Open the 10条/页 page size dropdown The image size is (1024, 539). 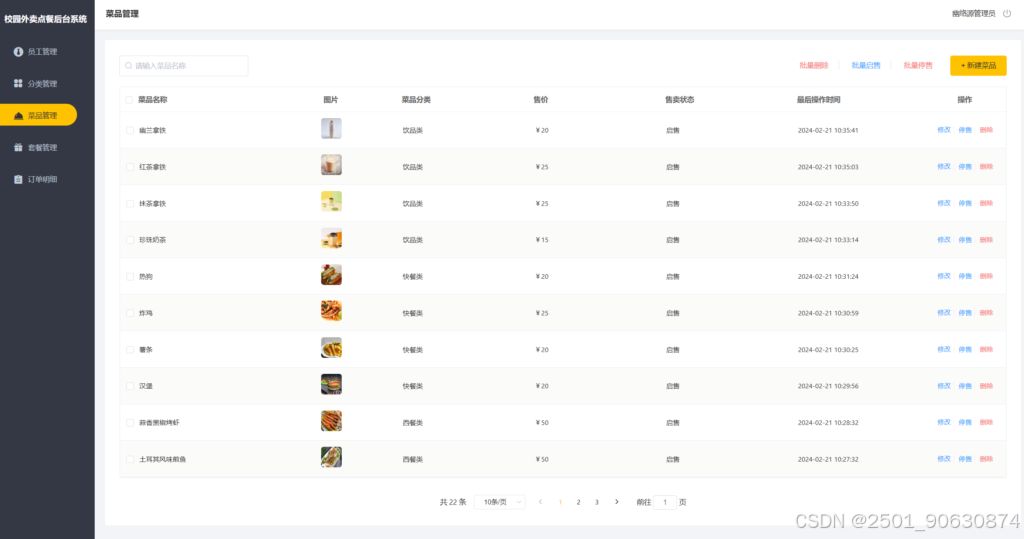tap(500, 502)
